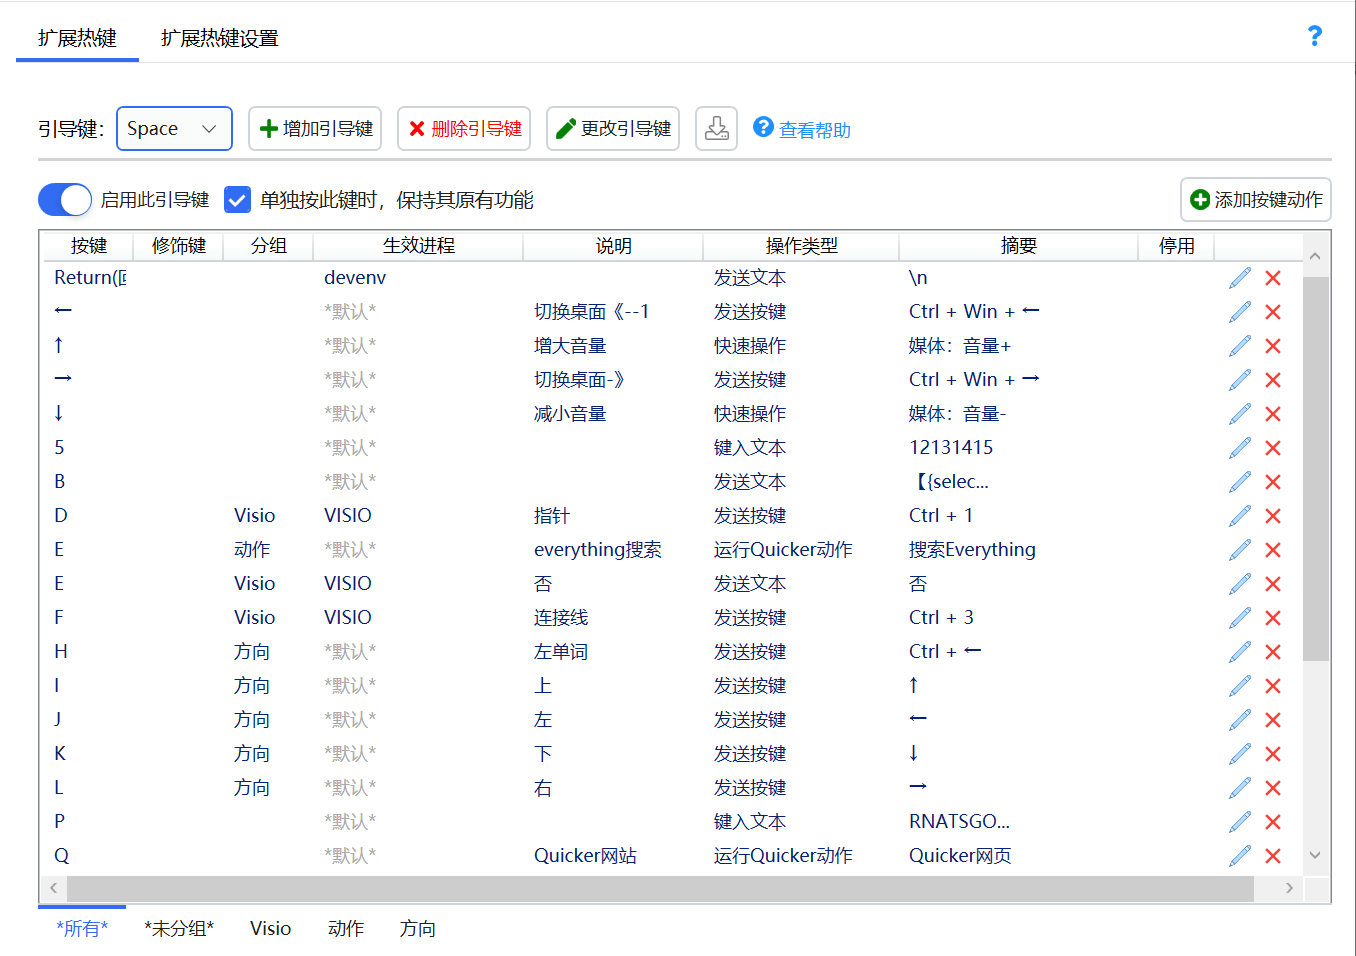1356x956 pixels.
Task: Edit the RNATSGO text entry row
Action: (x=1240, y=822)
